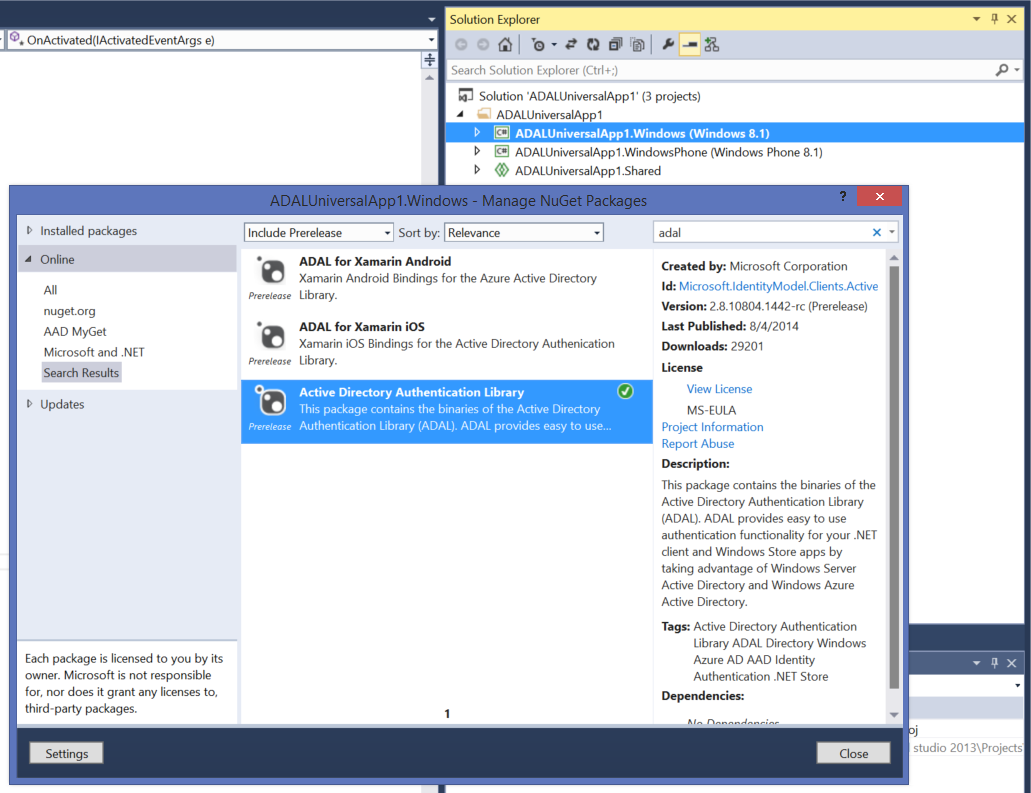
Task: Open the NuGet search history dropdown arrow
Action: [892, 232]
